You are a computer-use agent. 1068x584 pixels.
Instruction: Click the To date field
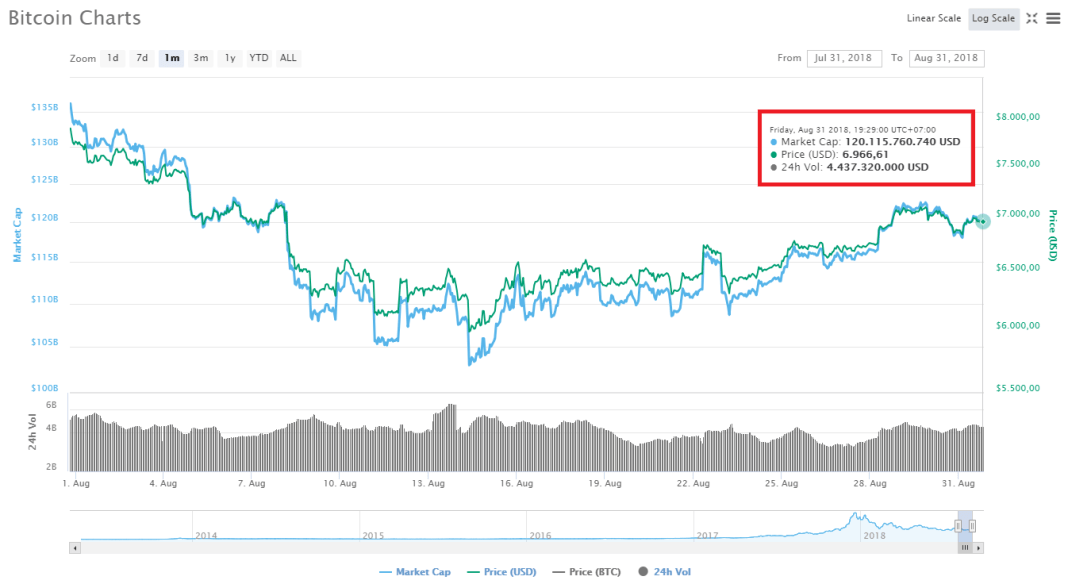(x=946, y=58)
